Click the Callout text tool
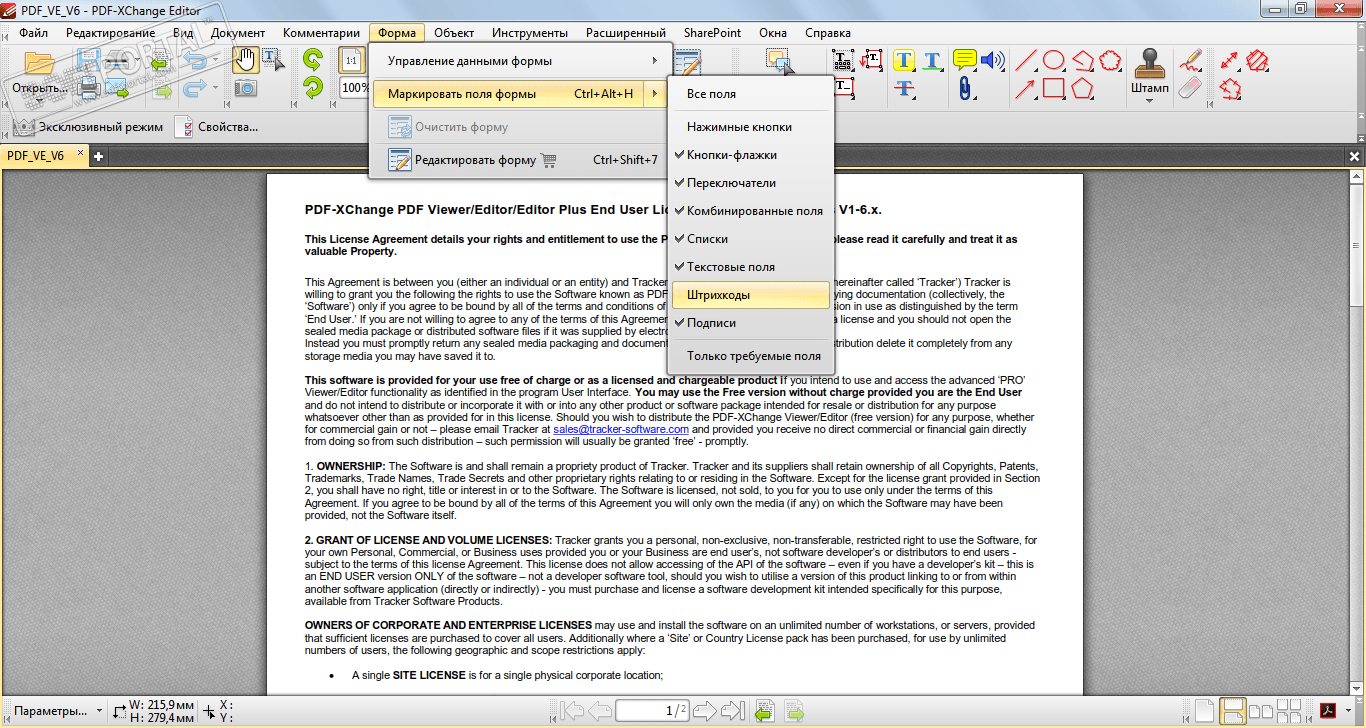Viewport: 1366px width, 728px height. point(872,60)
